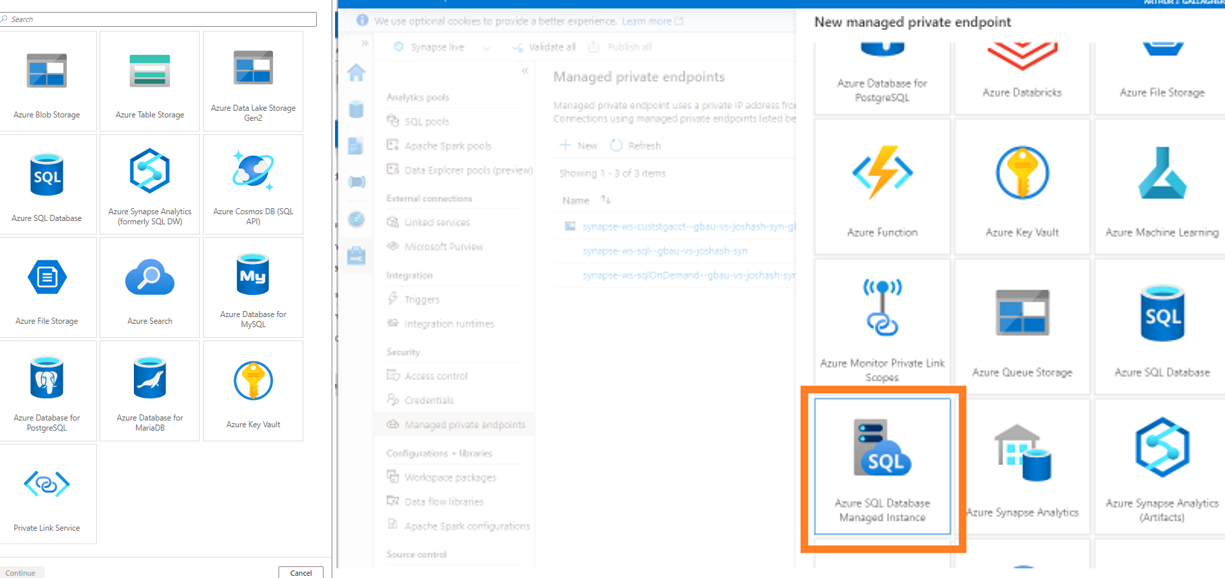Open synapse-ws-sql endpoint link

click(665, 251)
